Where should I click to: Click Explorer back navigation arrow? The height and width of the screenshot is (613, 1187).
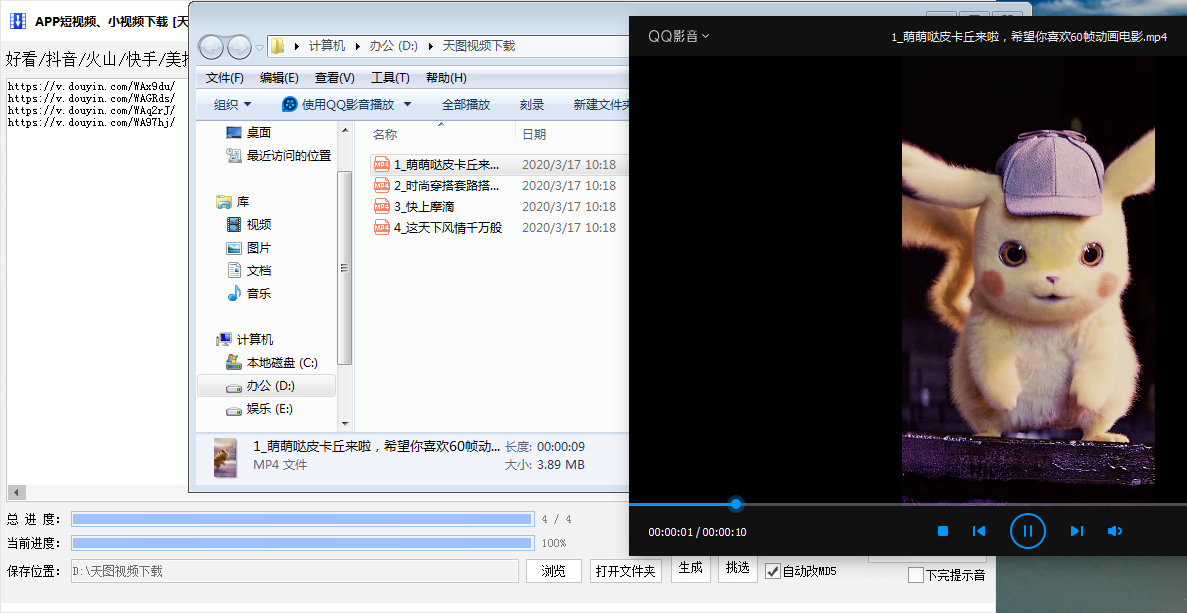click(211, 47)
